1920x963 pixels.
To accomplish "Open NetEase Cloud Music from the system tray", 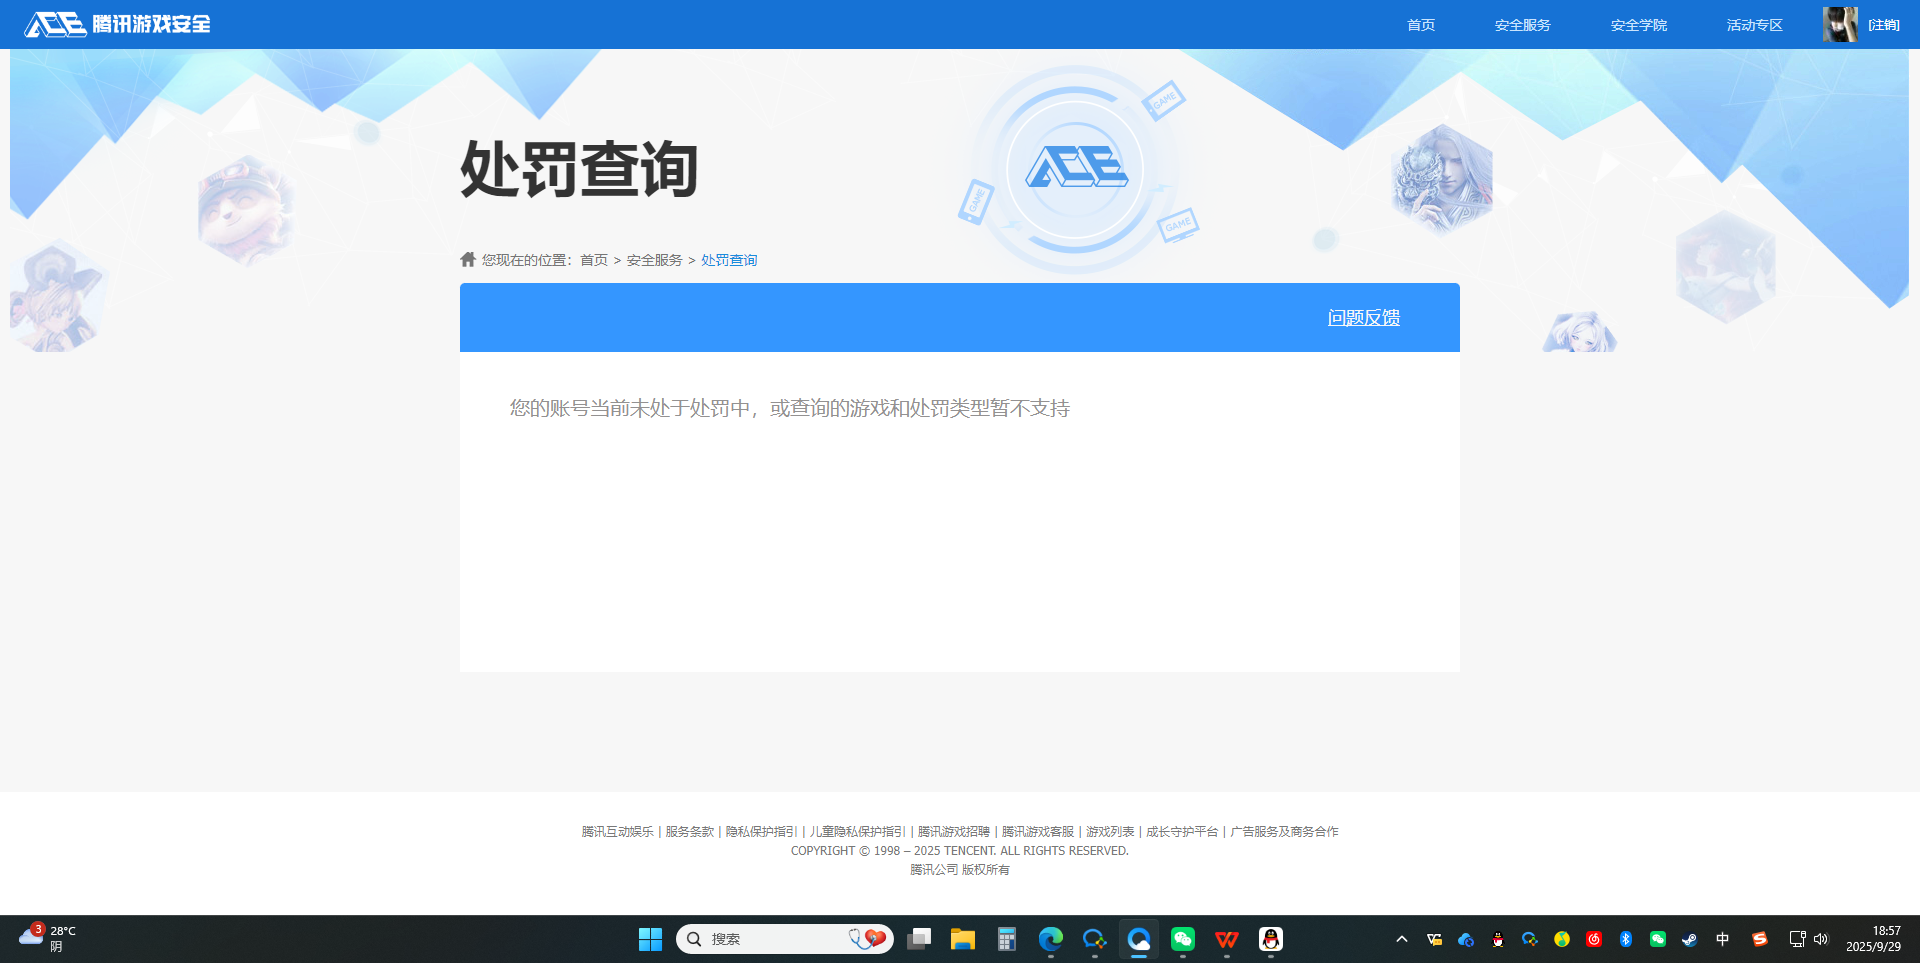I will [x=1594, y=939].
